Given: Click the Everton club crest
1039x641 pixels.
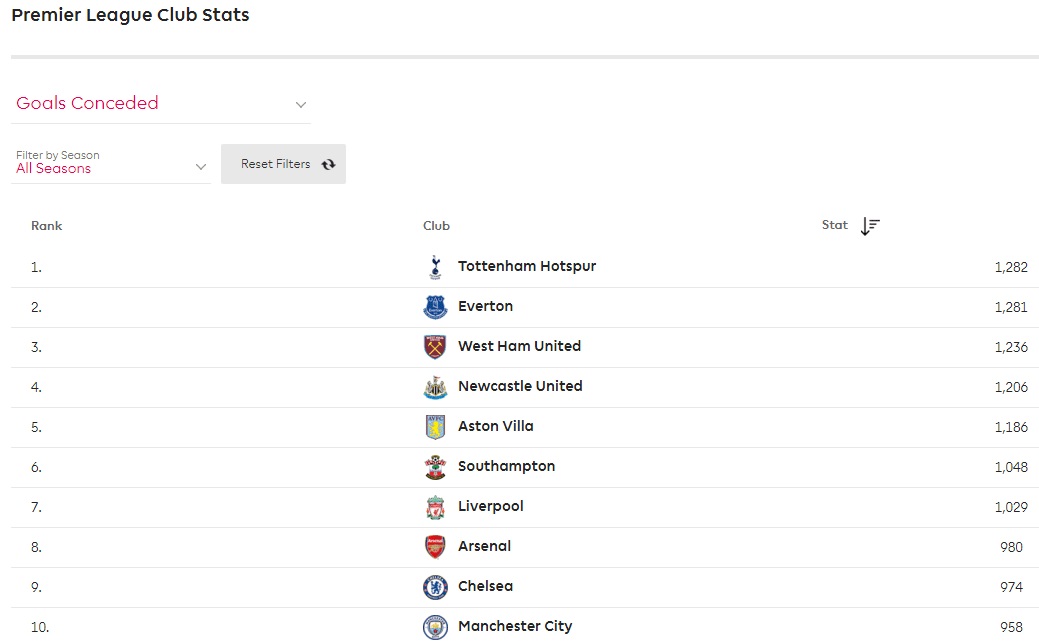Looking at the screenshot, I should pos(434,307).
